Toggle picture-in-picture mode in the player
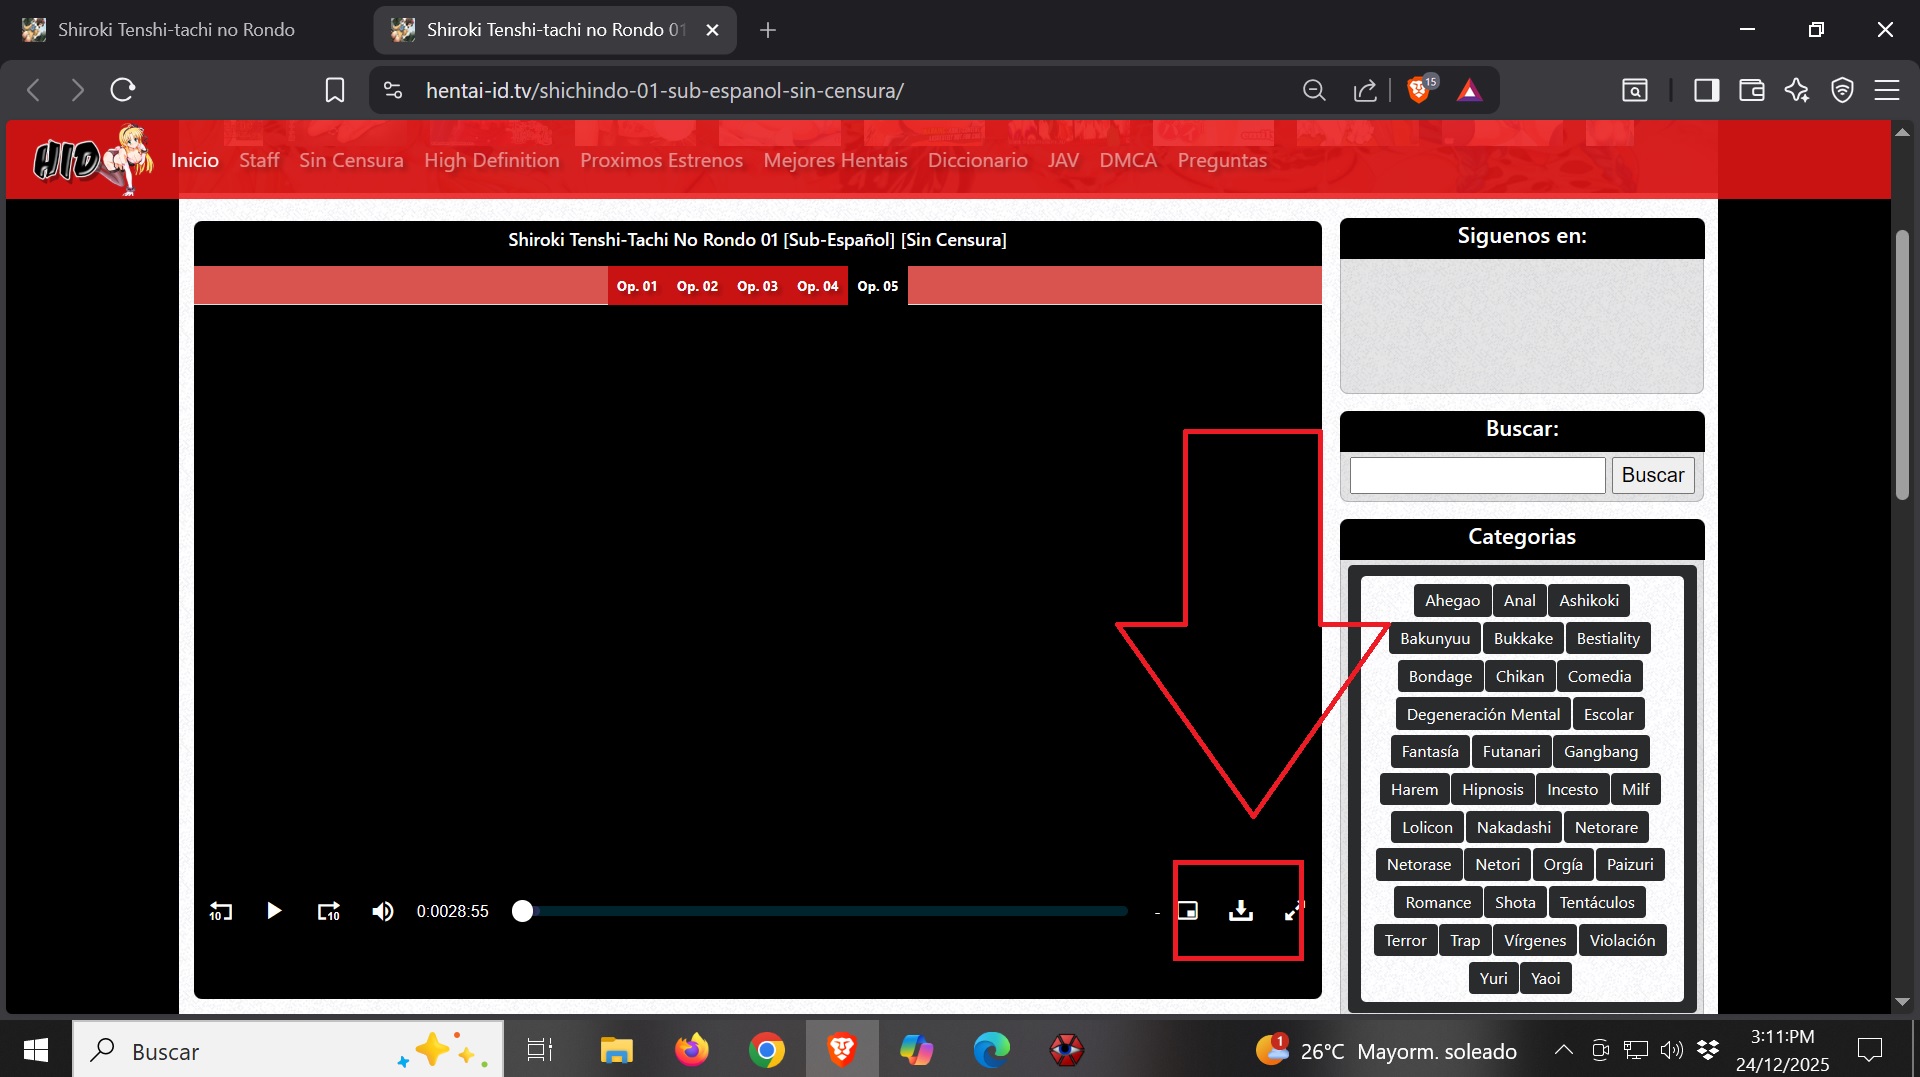This screenshot has height=1077, width=1920. (x=1188, y=911)
